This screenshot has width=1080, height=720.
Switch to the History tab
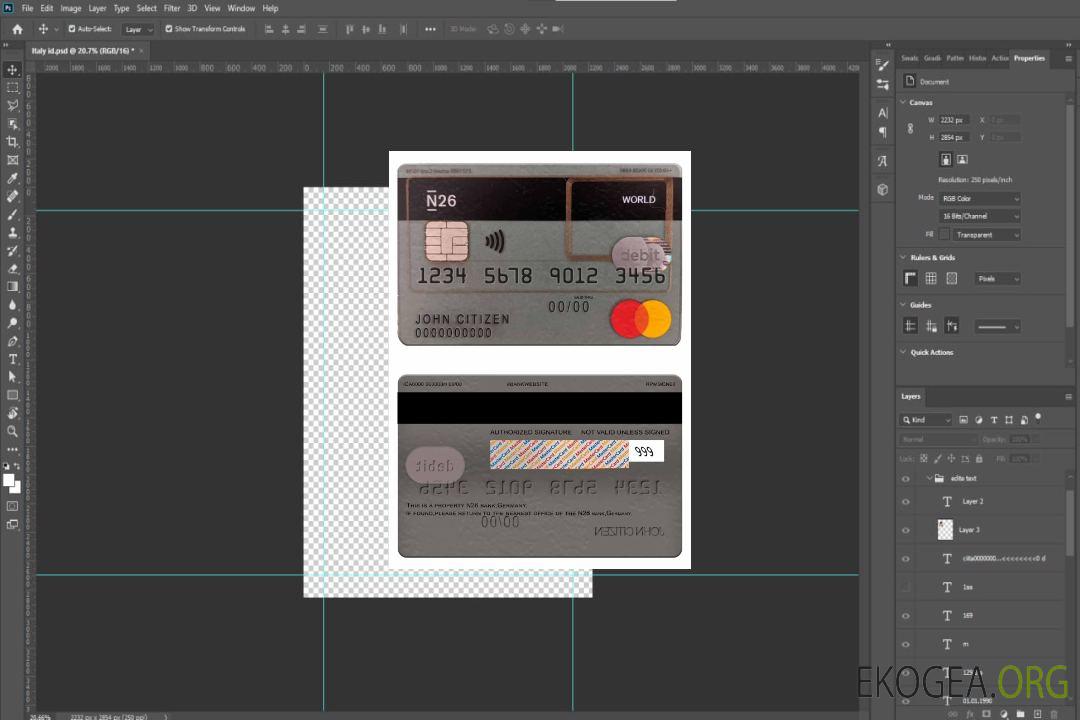point(977,59)
